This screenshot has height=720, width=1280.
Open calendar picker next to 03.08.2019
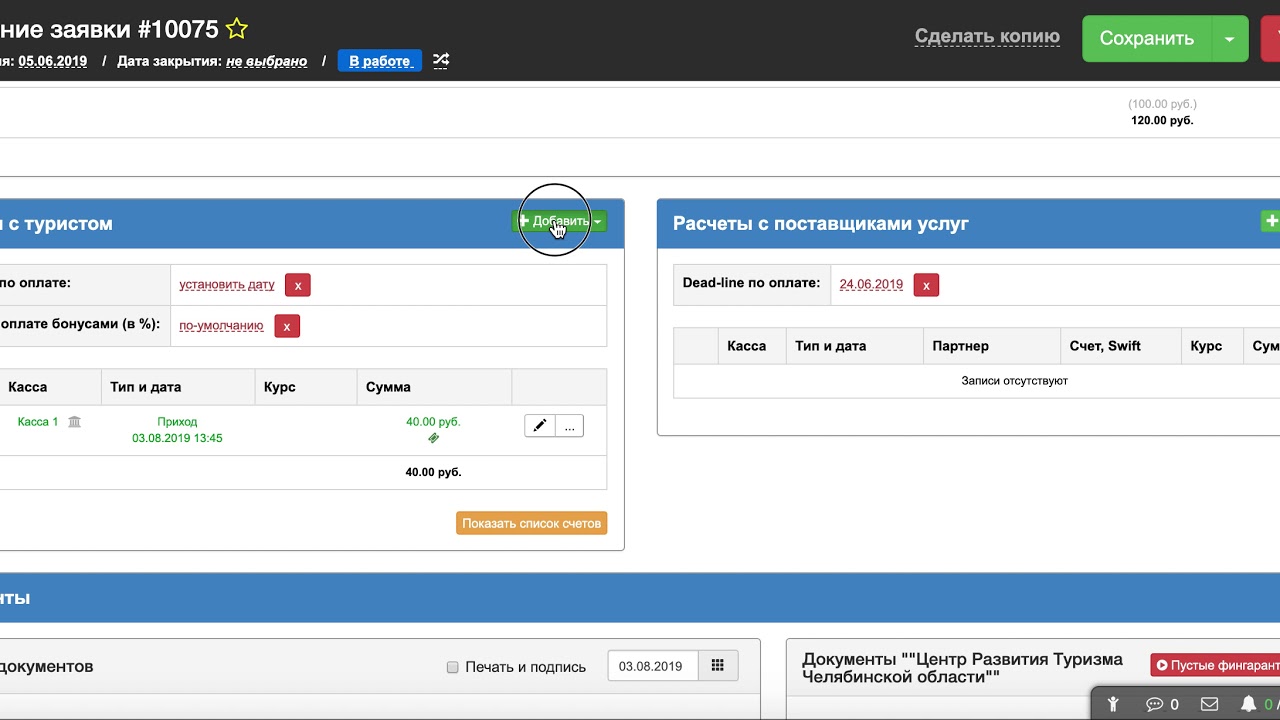(x=717, y=666)
